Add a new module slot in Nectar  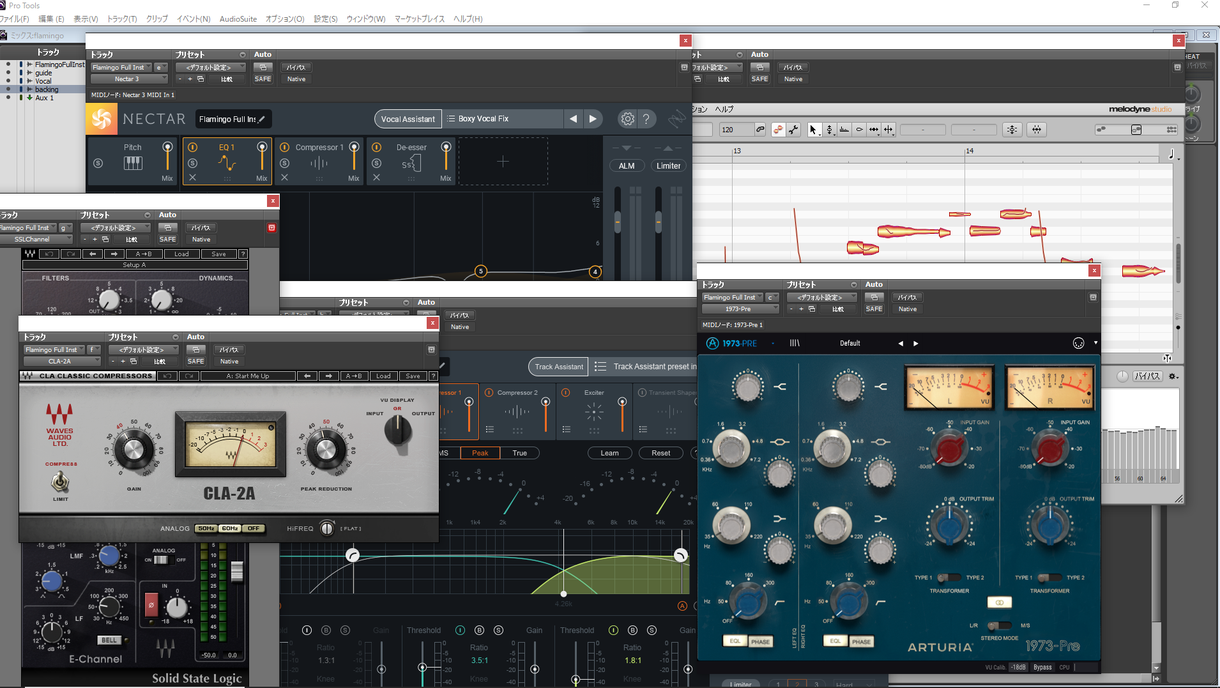click(x=503, y=161)
